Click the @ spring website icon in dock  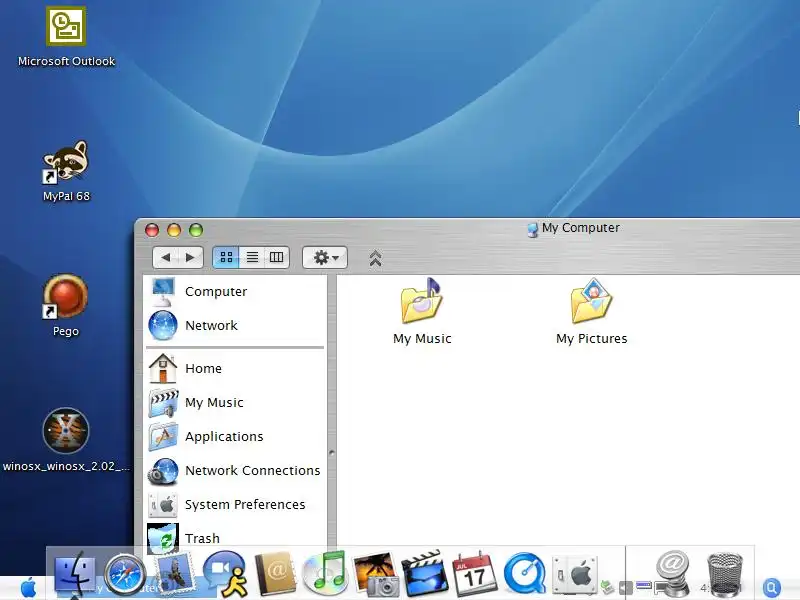click(672, 573)
